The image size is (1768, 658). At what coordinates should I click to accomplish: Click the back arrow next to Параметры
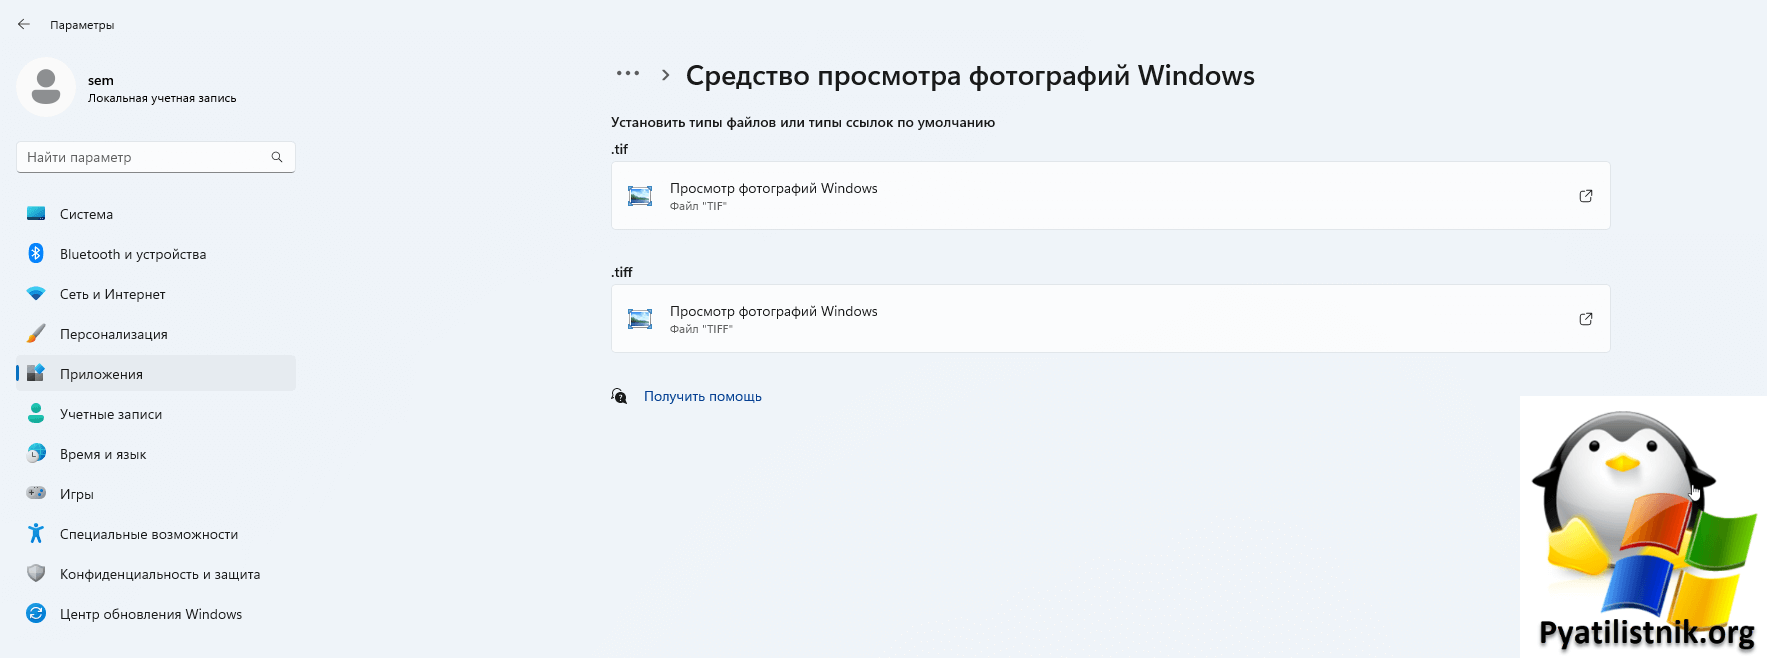point(24,24)
